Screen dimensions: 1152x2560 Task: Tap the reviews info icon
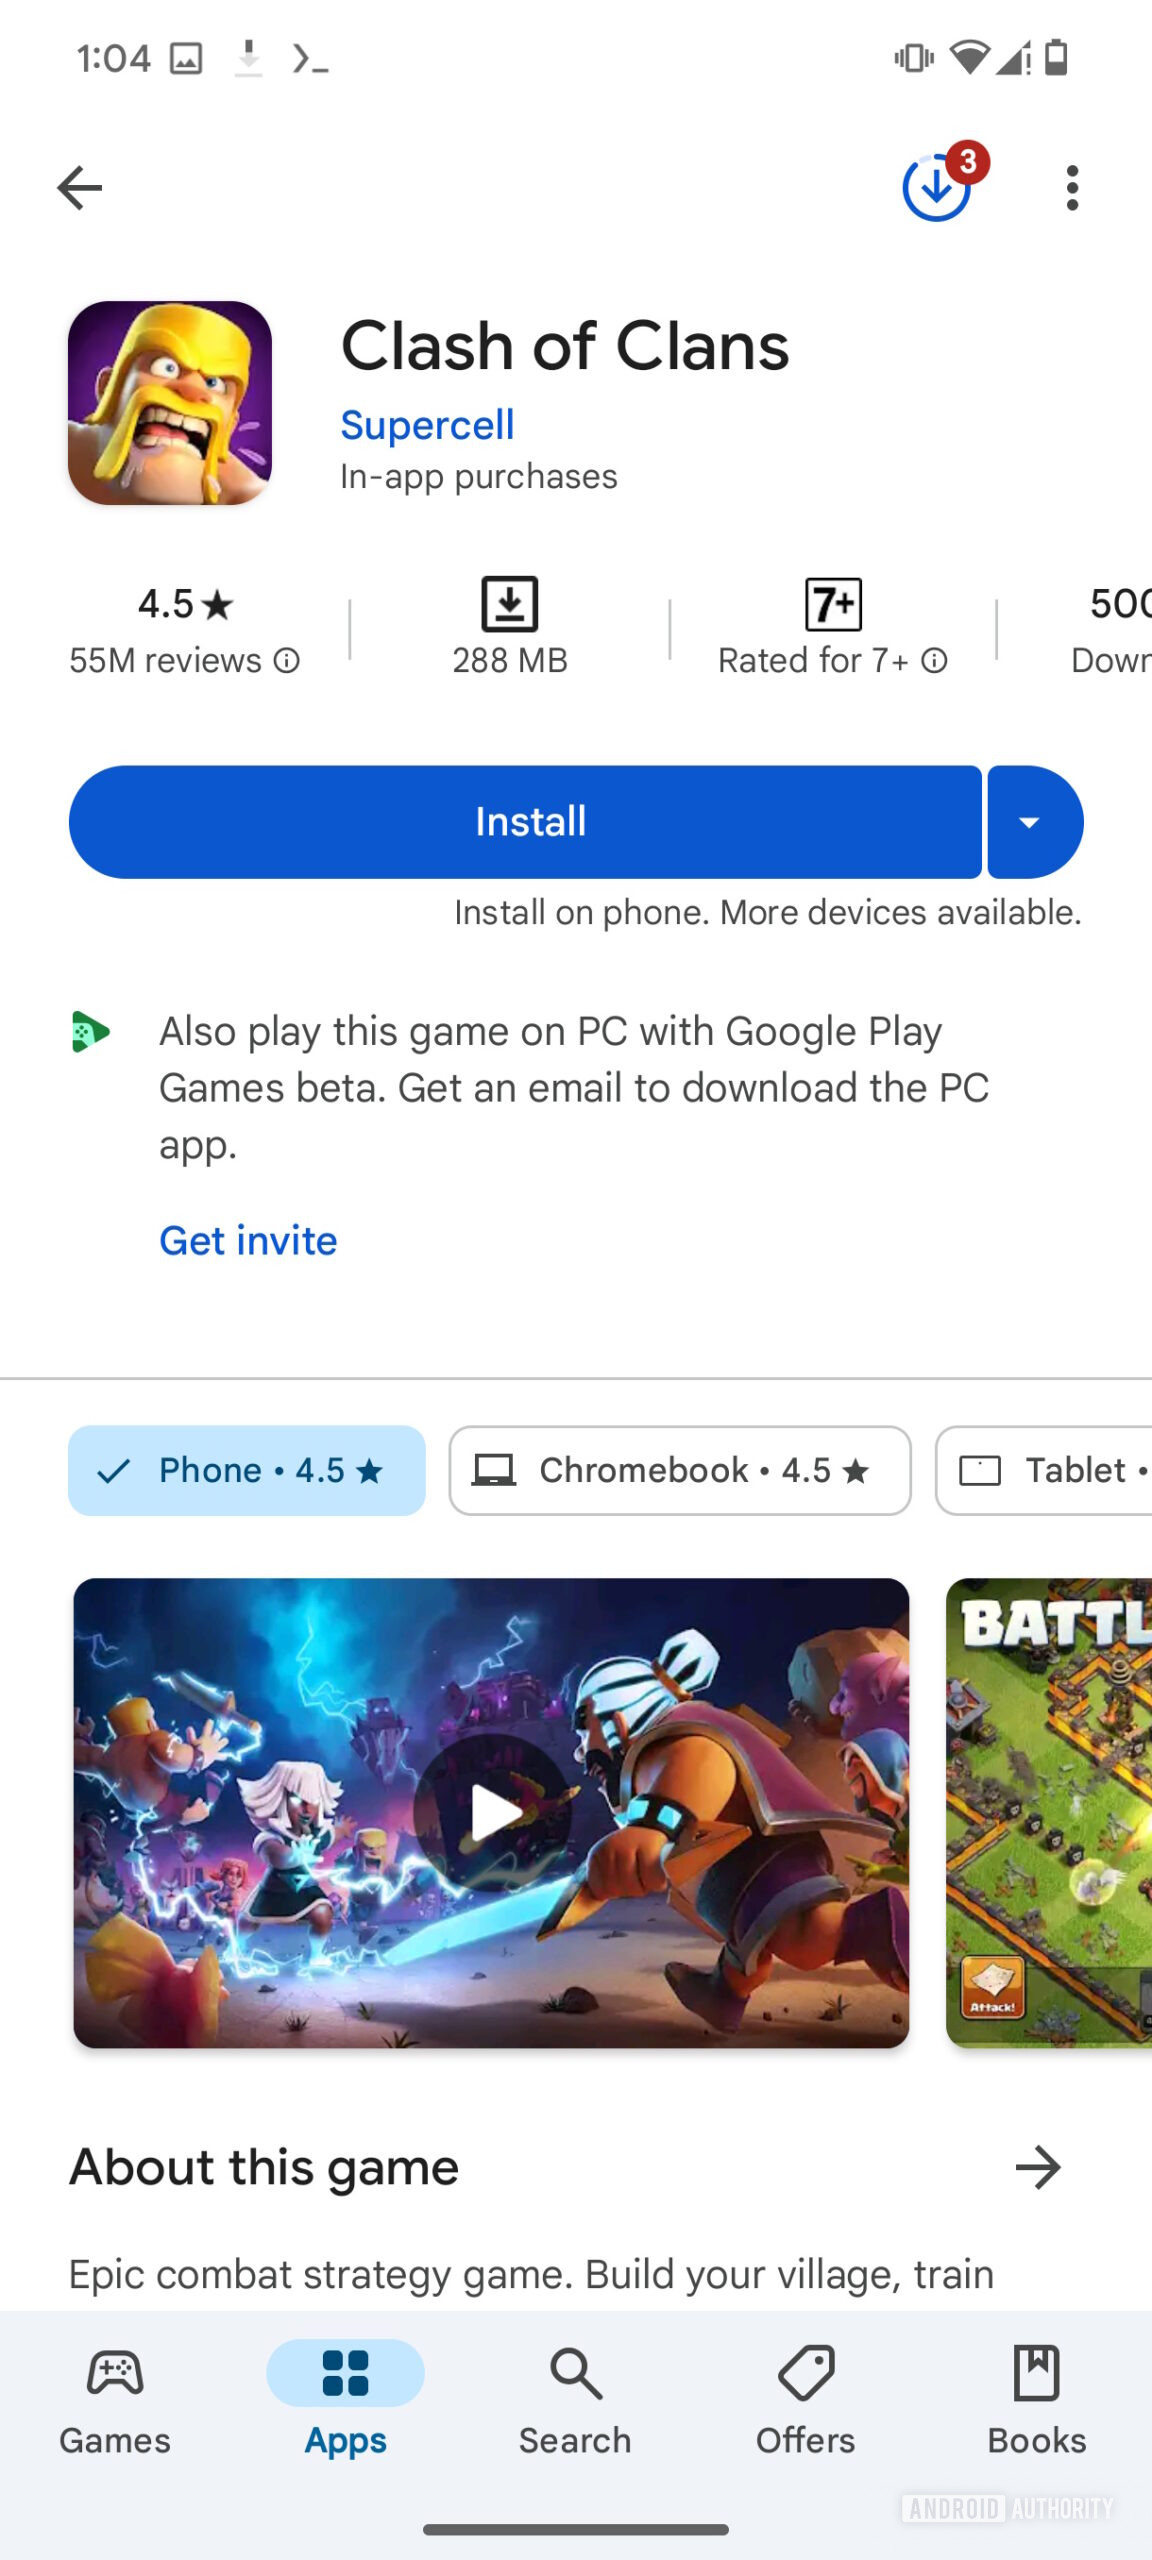(x=287, y=661)
